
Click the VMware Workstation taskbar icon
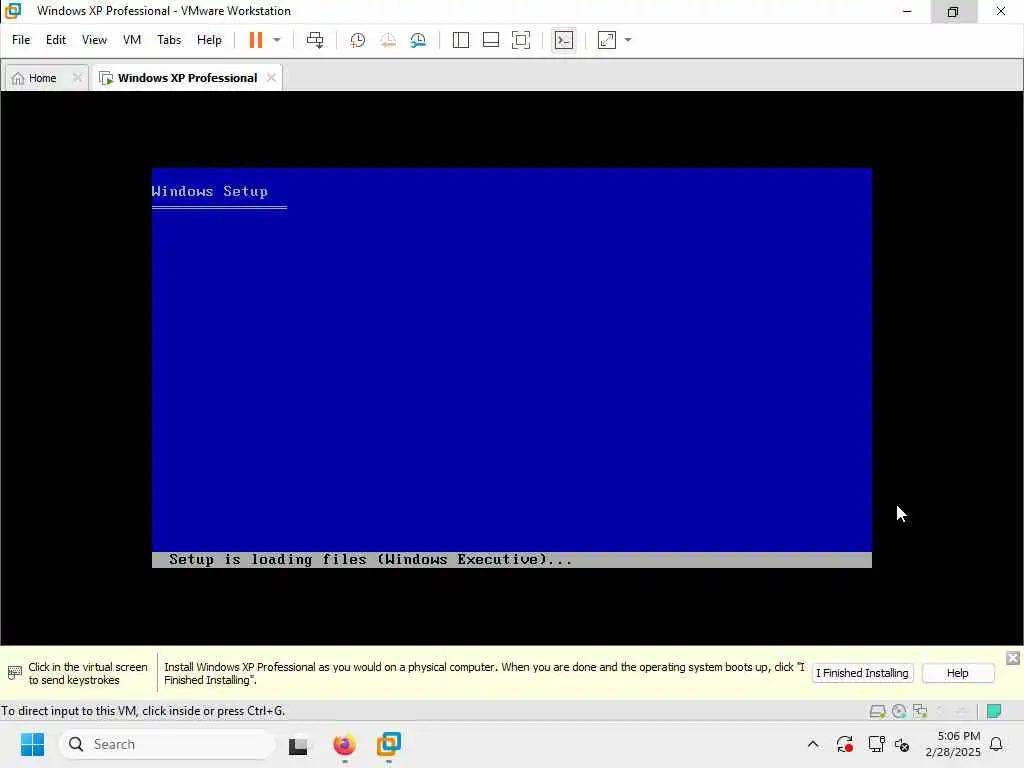point(389,744)
